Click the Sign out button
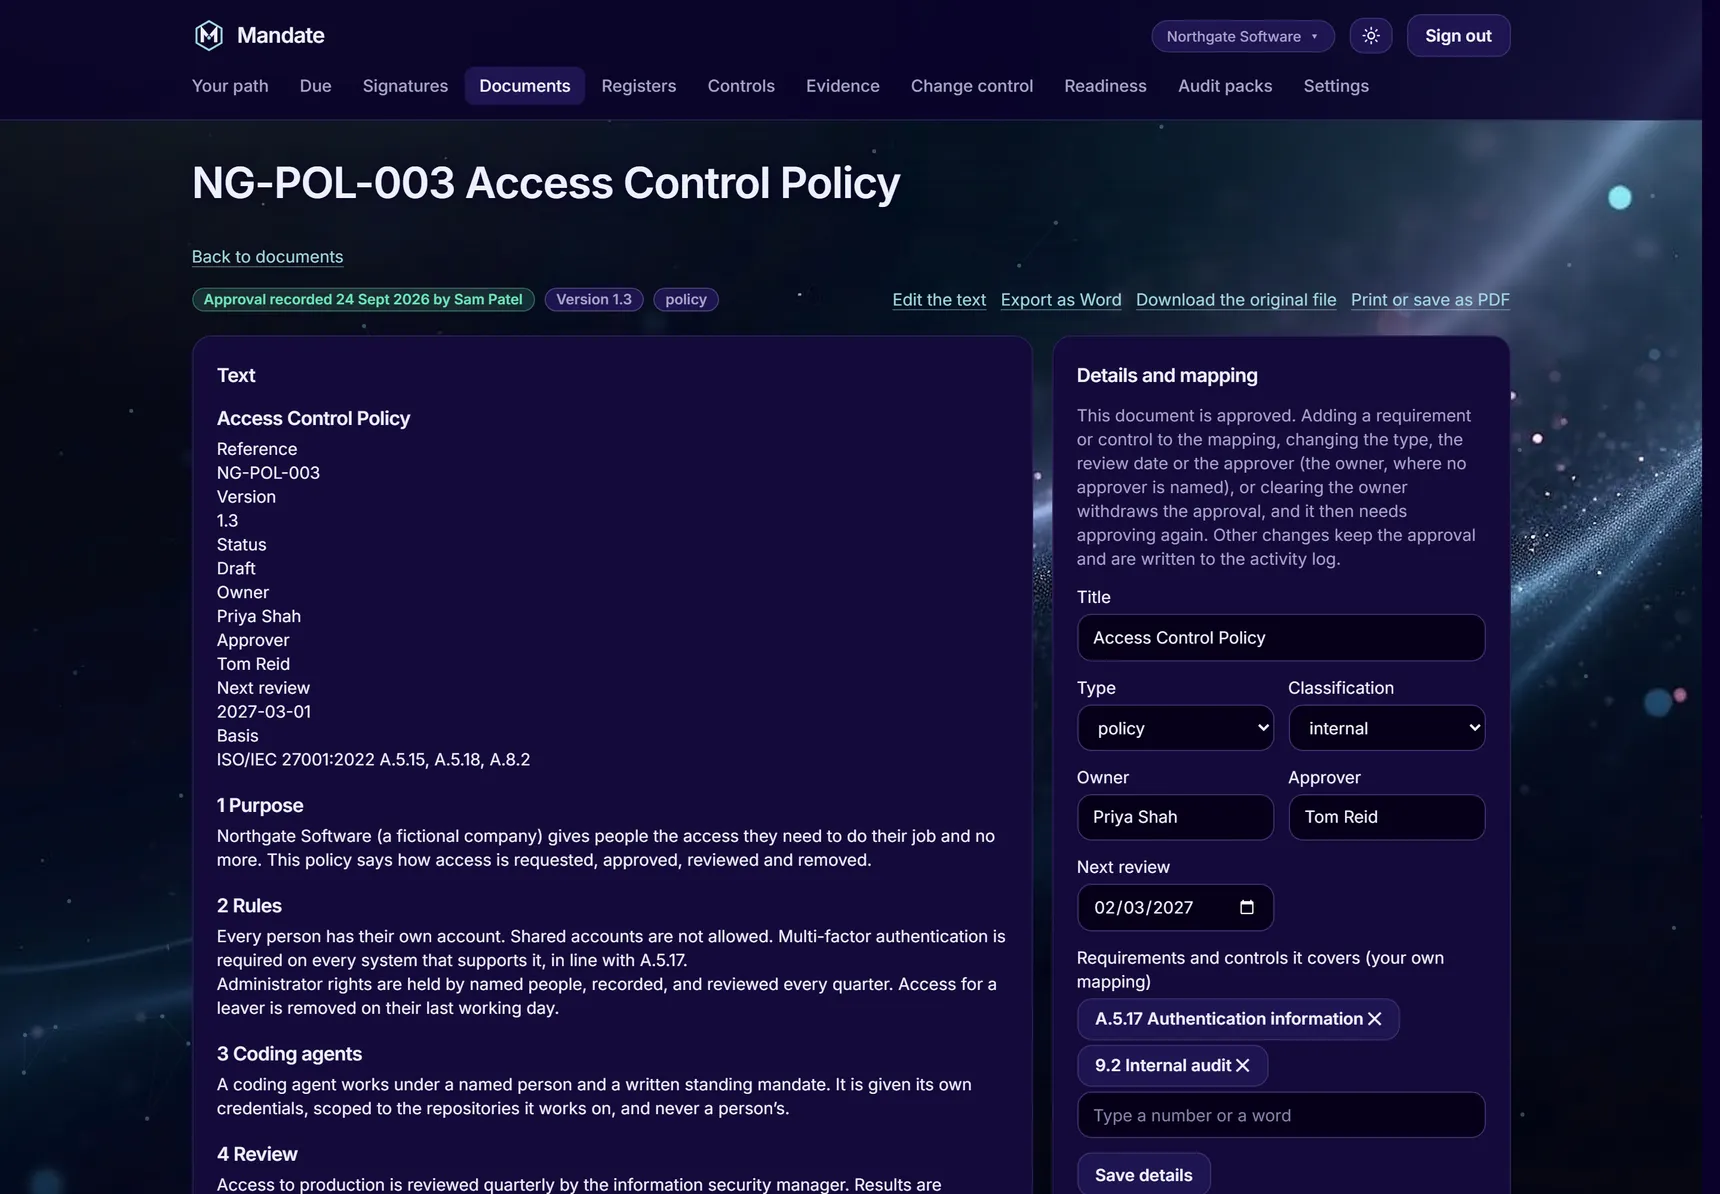This screenshot has height=1194, width=1720. tap(1458, 36)
